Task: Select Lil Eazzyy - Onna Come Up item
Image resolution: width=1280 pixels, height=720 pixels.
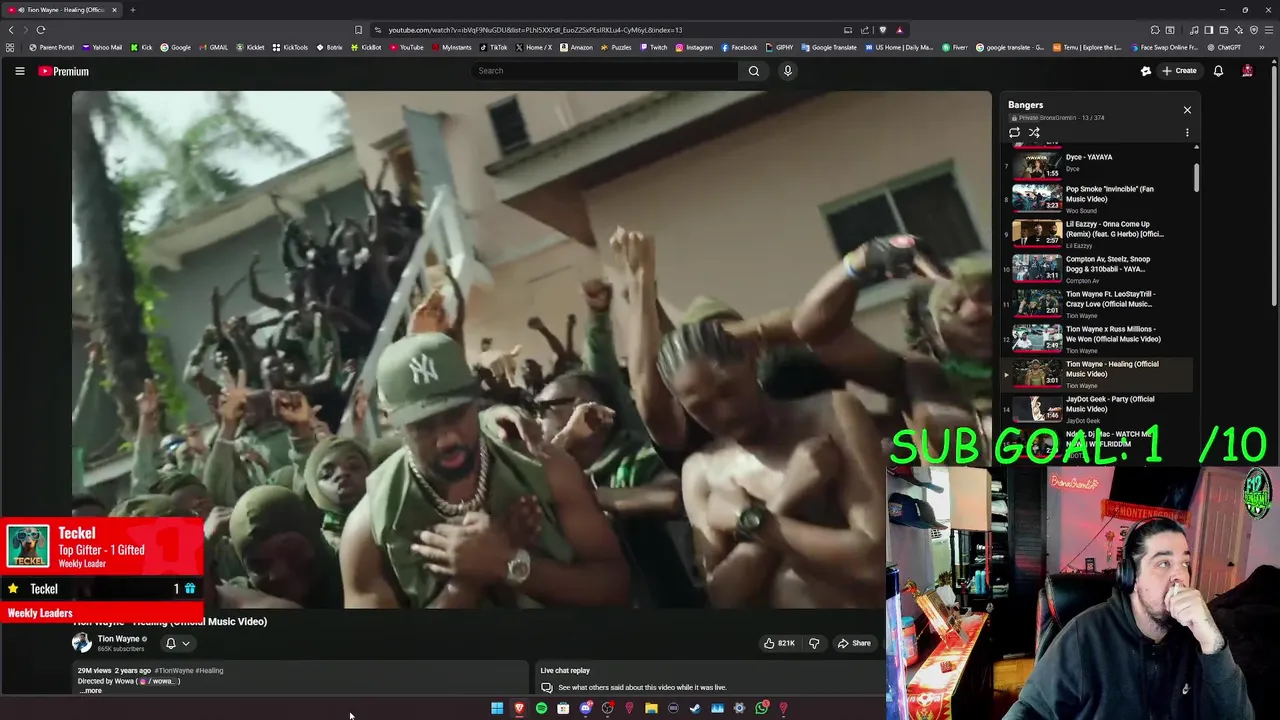Action: 1097,233
